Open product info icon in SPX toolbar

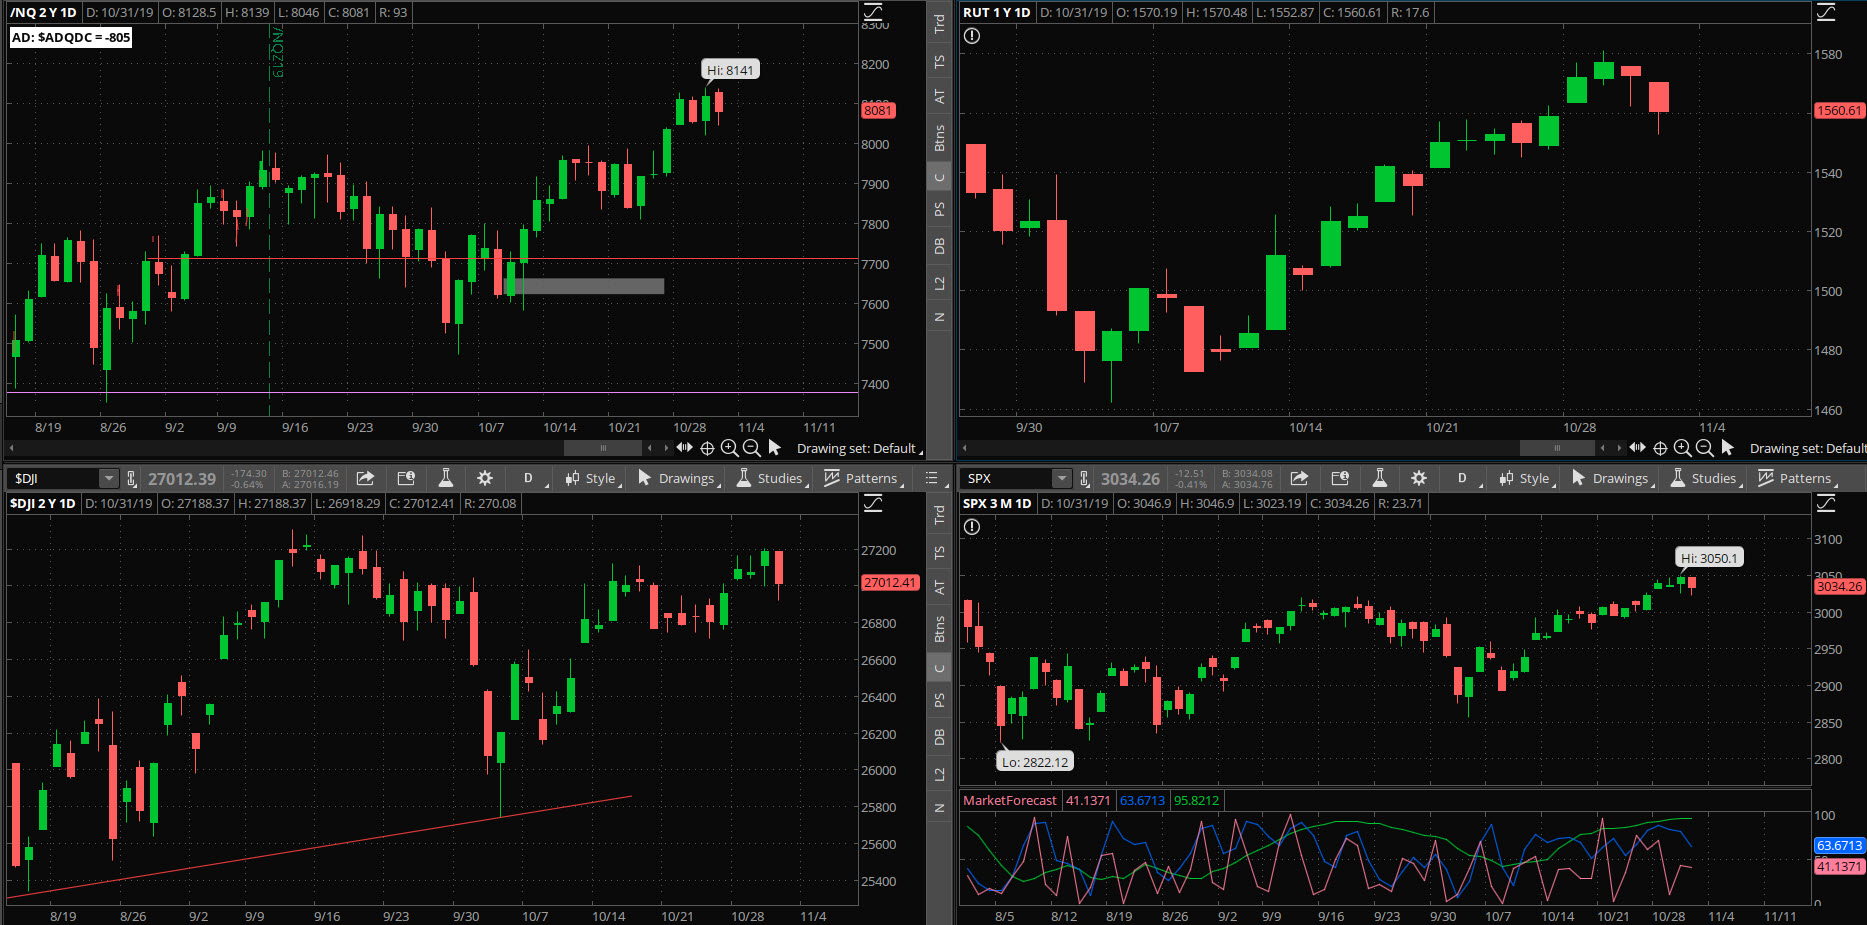1340,478
